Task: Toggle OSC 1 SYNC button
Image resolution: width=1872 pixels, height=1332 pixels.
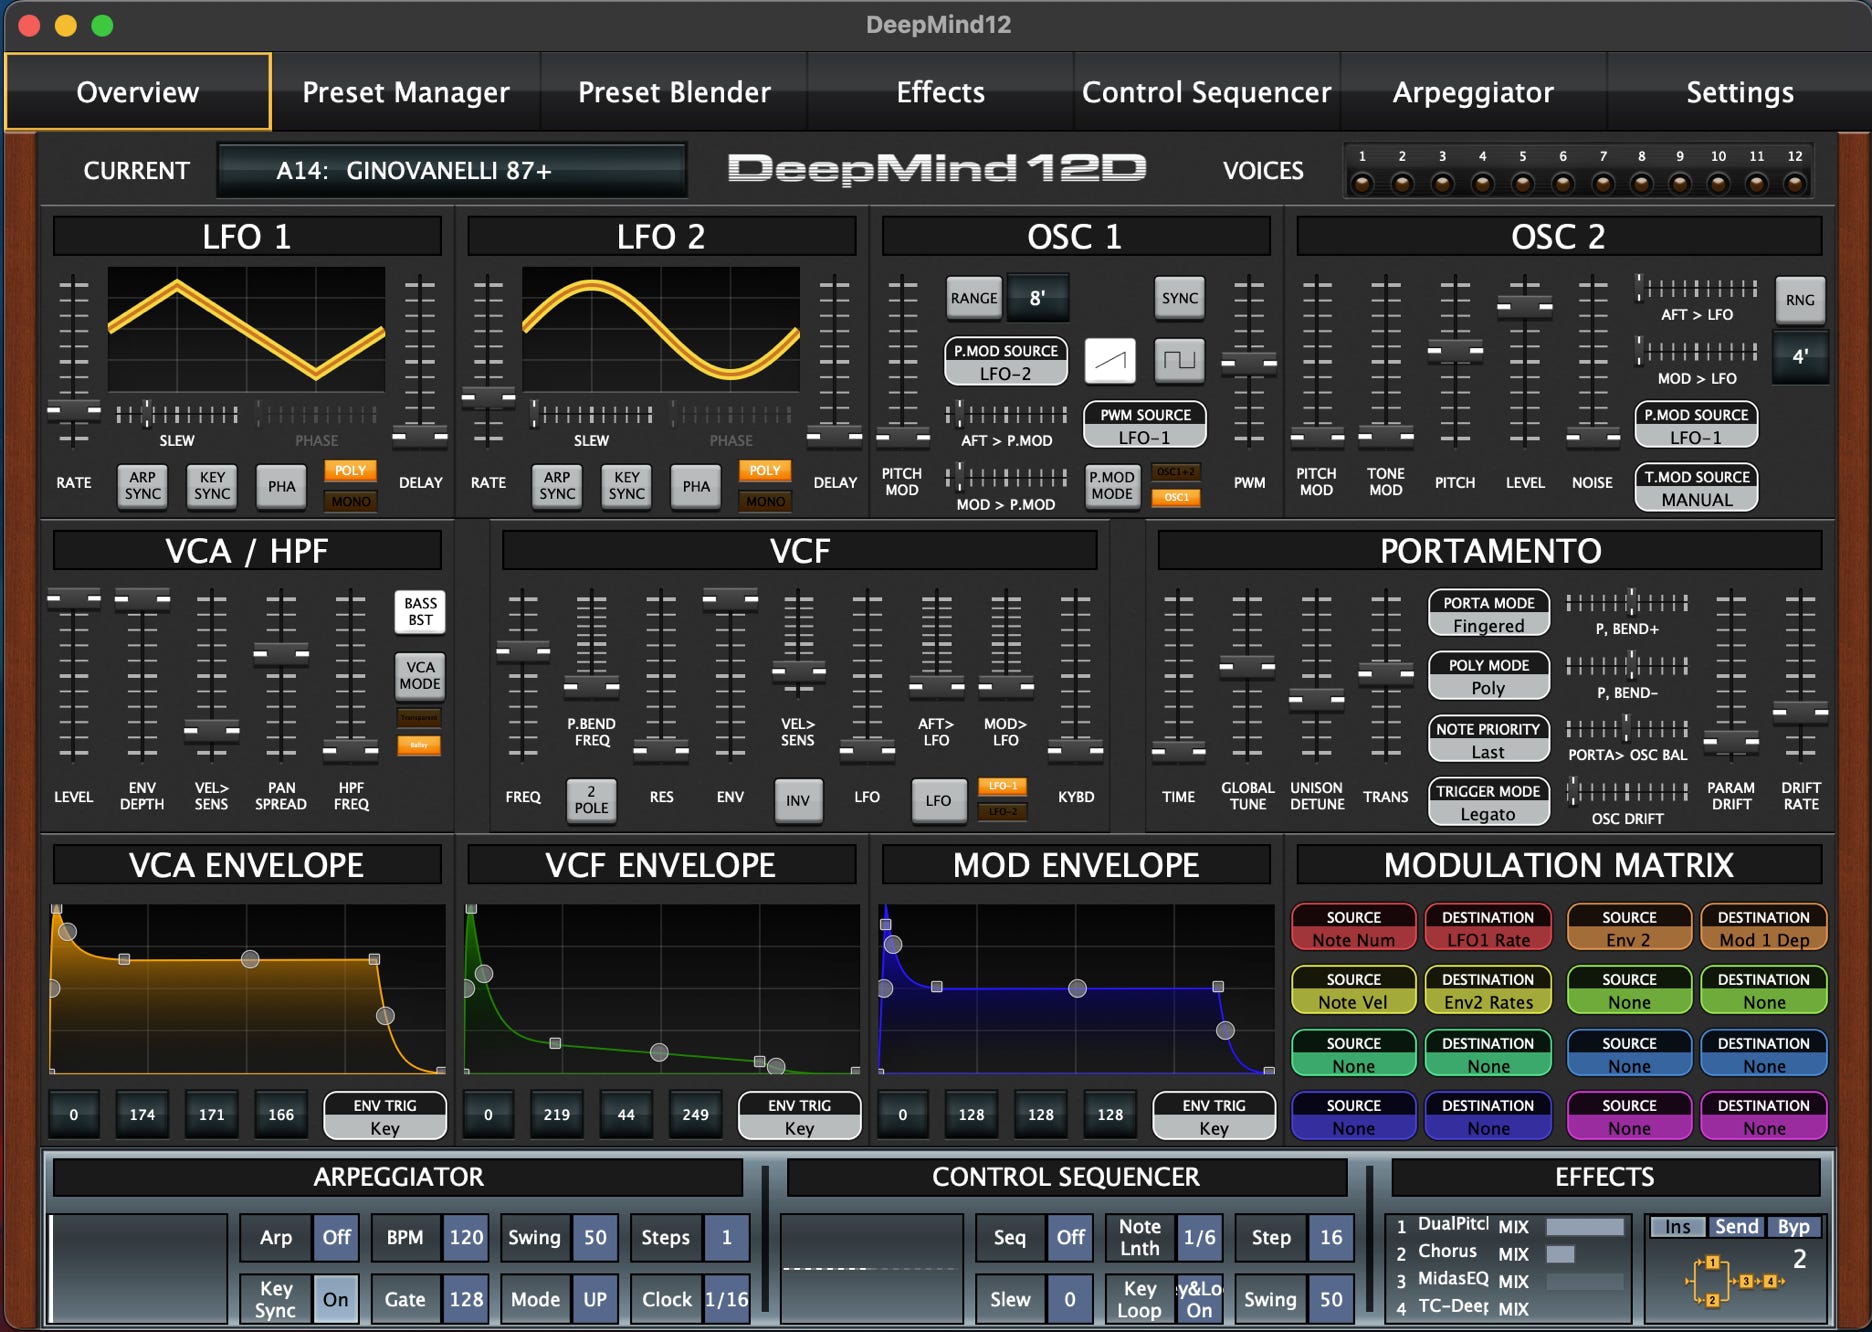Action: 1180,298
